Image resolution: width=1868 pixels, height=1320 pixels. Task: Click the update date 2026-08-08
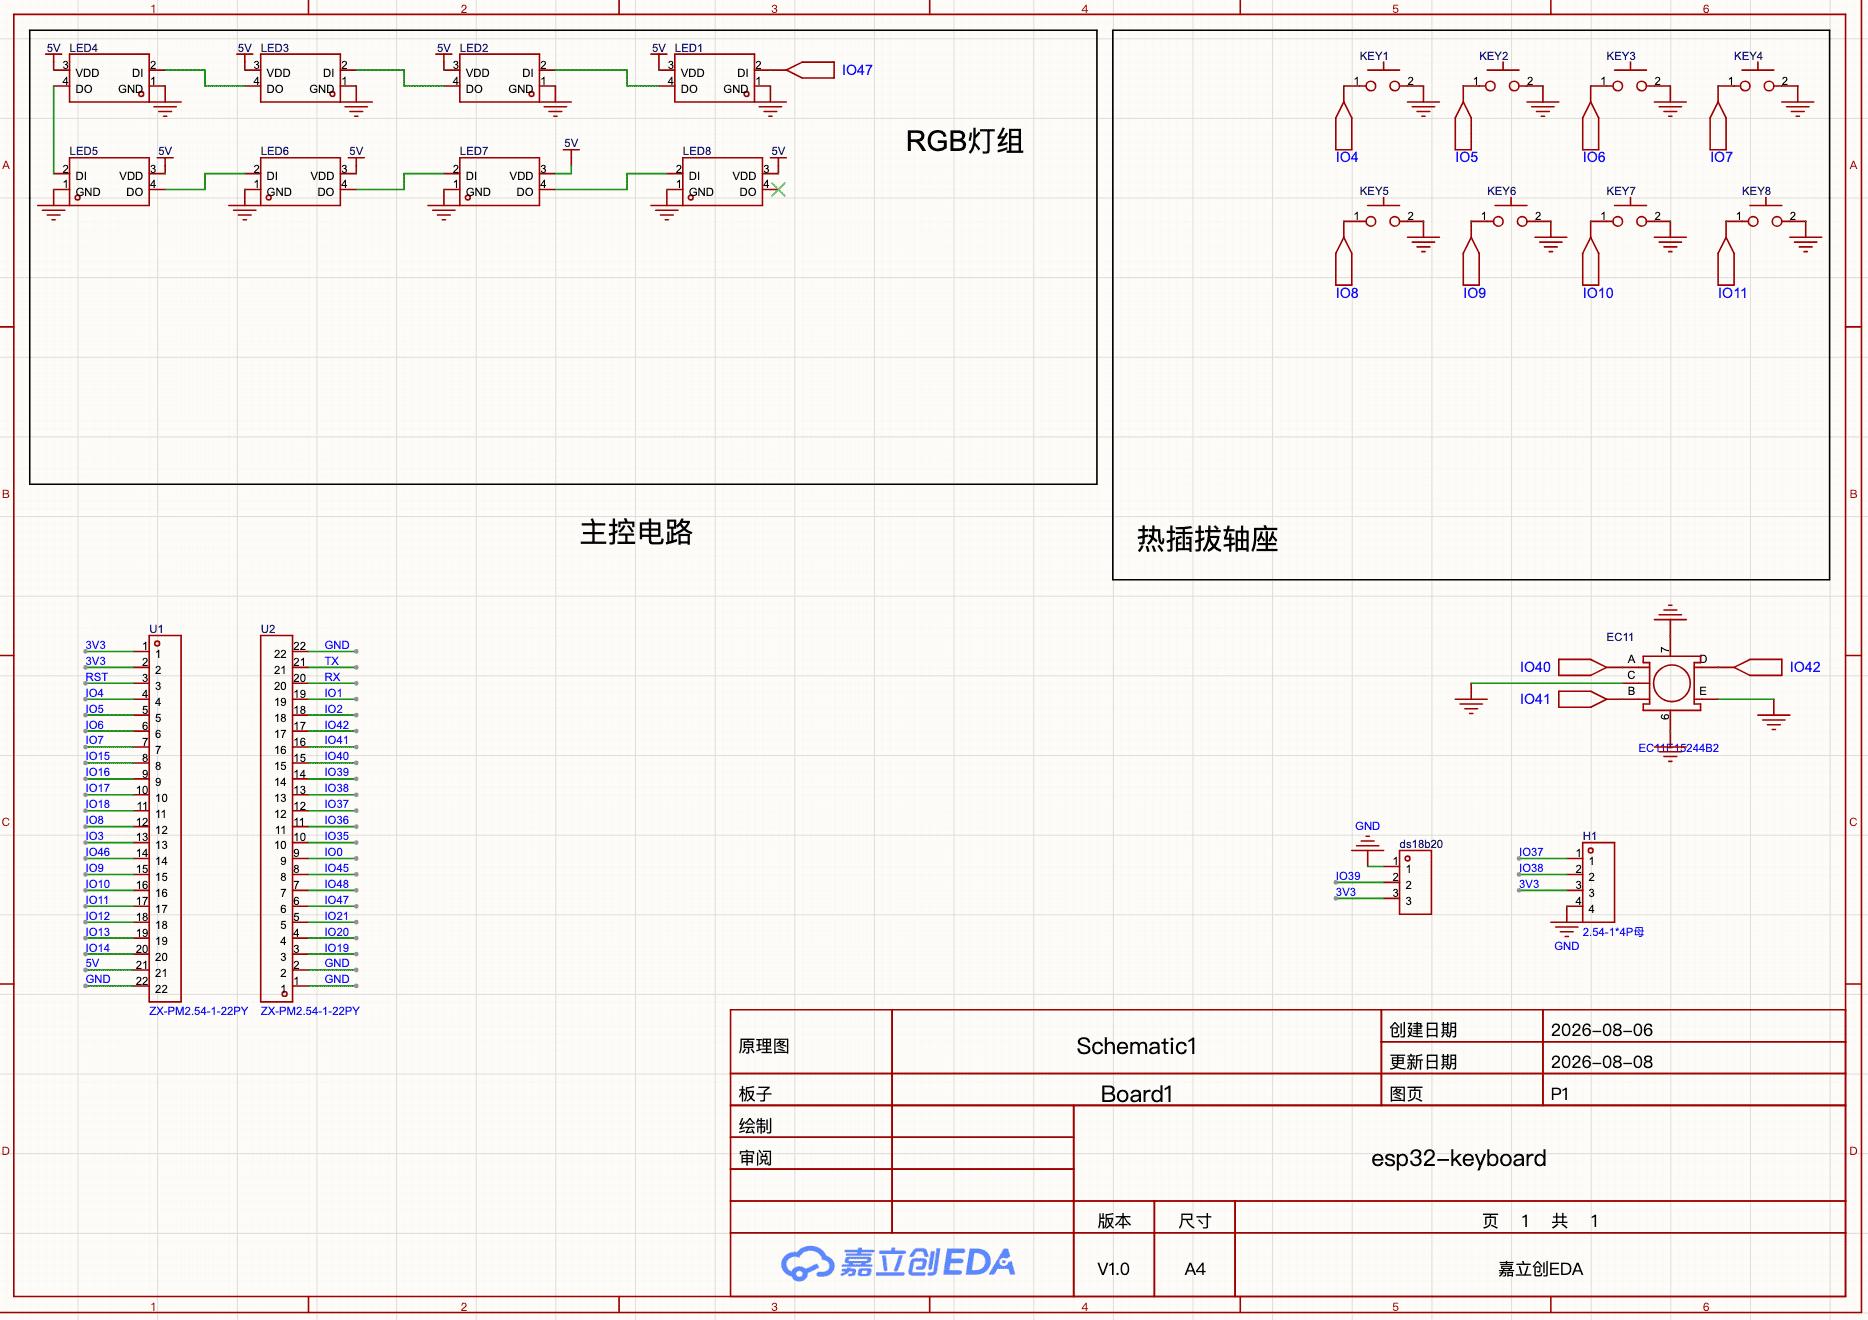(x=1601, y=1062)
